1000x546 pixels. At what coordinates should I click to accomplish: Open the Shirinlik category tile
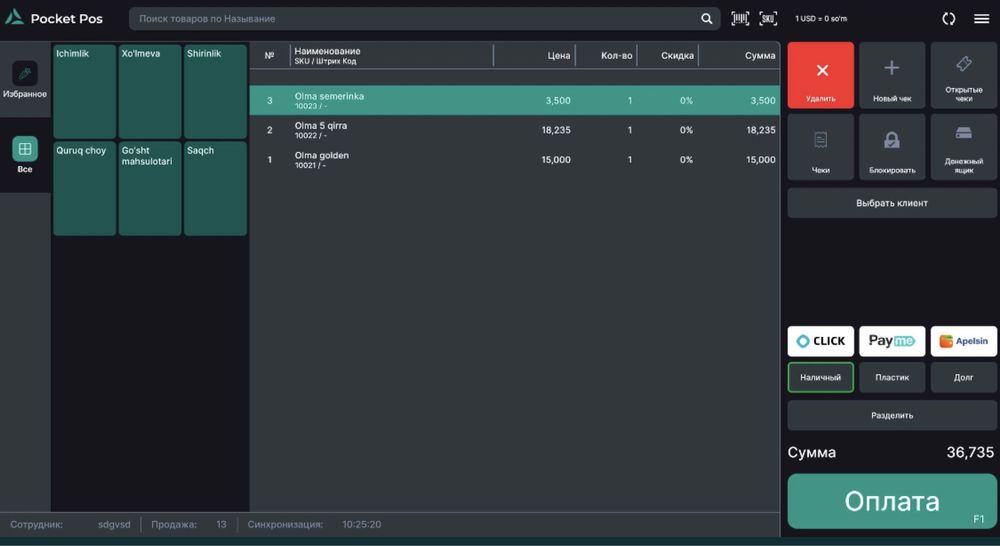click(215, 91)
